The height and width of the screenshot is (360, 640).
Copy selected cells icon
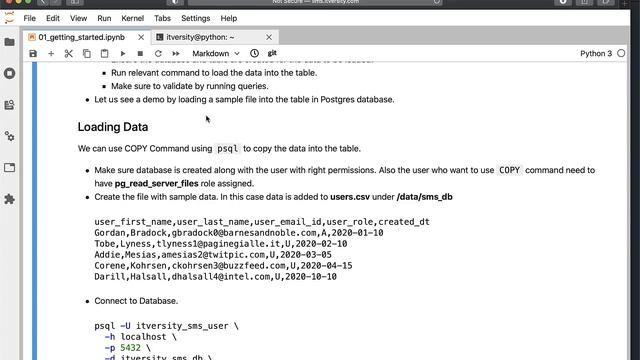pyautogui.click(x=87, y=53)
